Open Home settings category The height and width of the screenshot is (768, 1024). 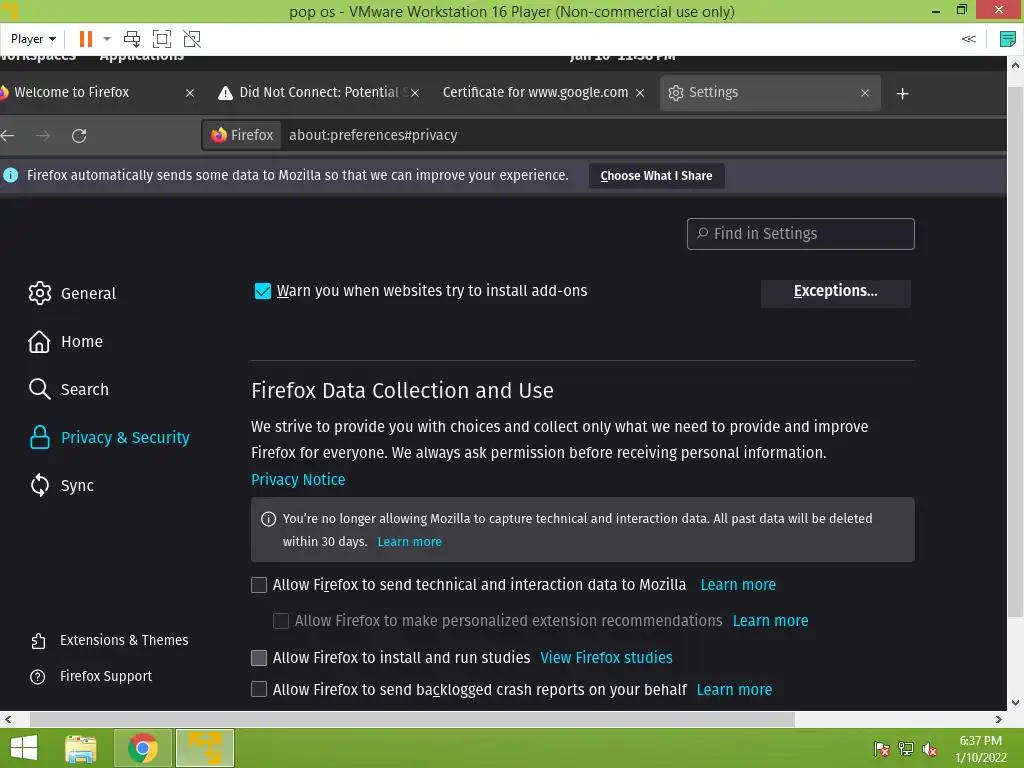pyautogui.click(x=65, y=342)
